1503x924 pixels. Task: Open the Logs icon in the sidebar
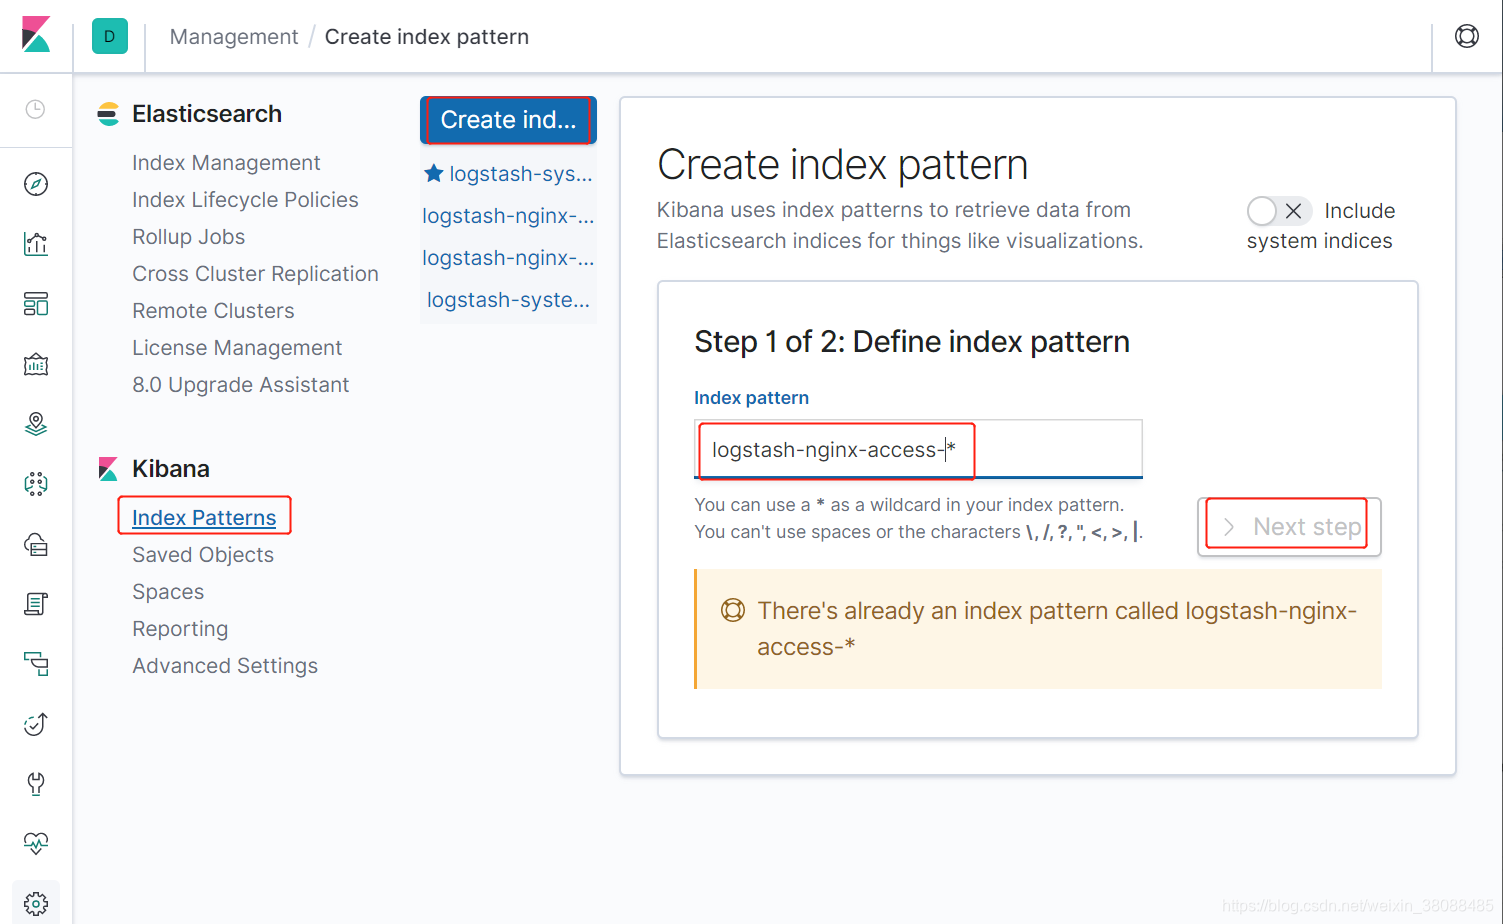point(36,604)
